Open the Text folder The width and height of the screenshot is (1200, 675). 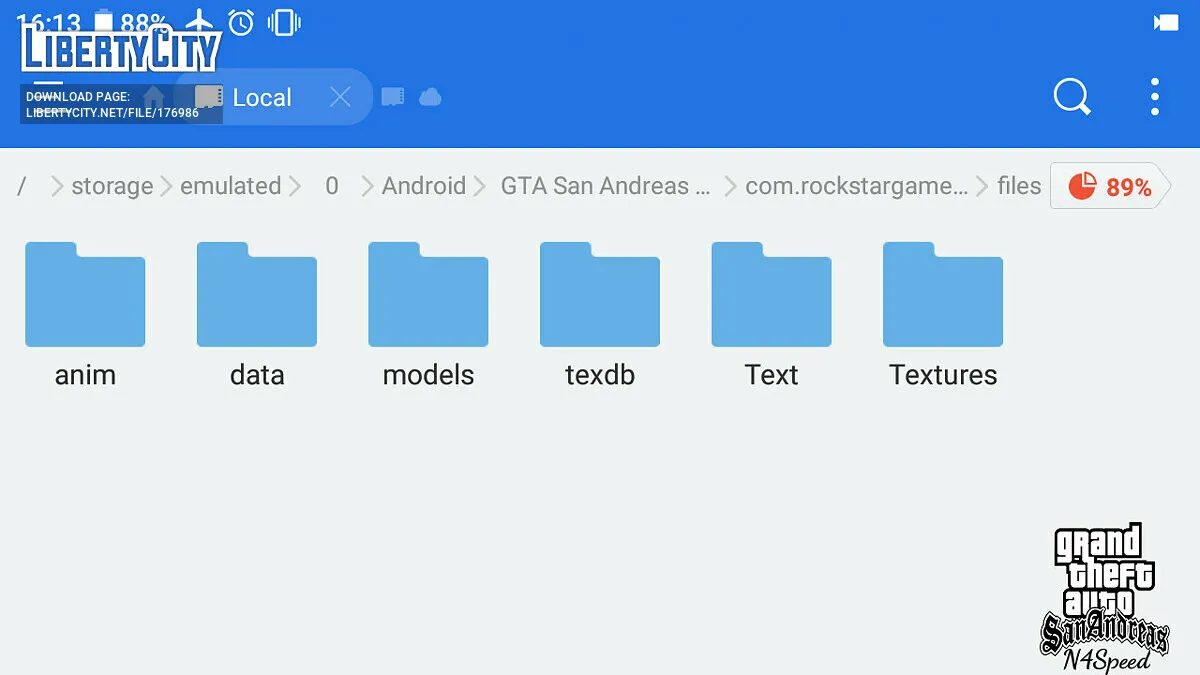pos(771,316)
